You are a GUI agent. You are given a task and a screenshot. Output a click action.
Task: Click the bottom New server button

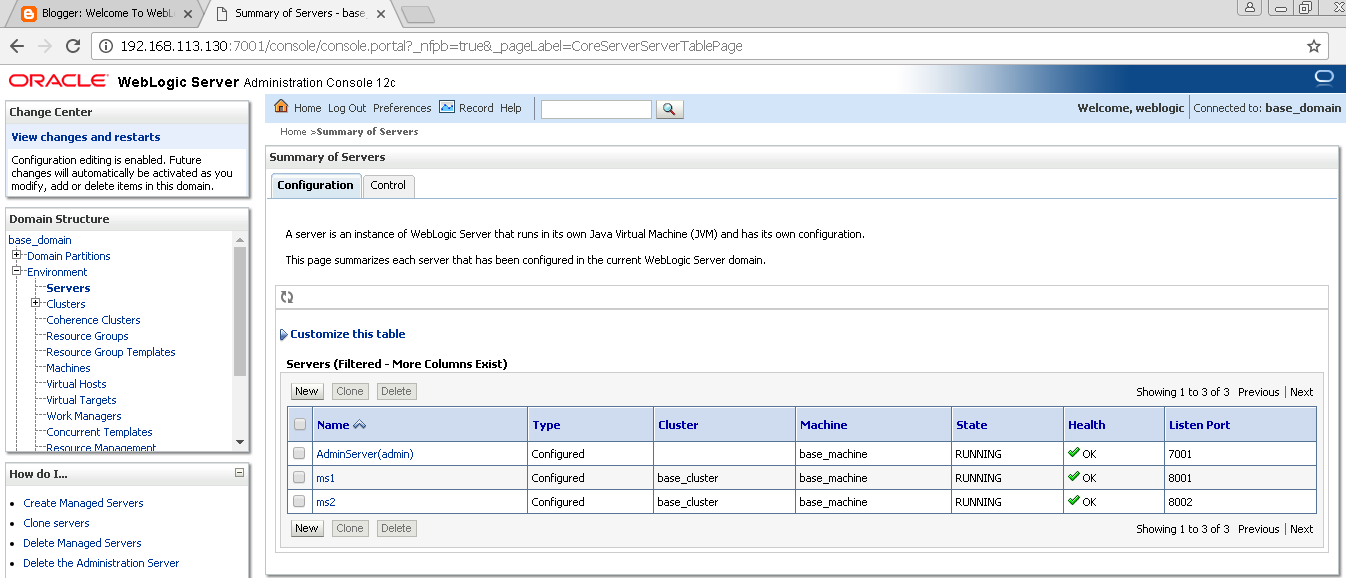pos(307,529)
